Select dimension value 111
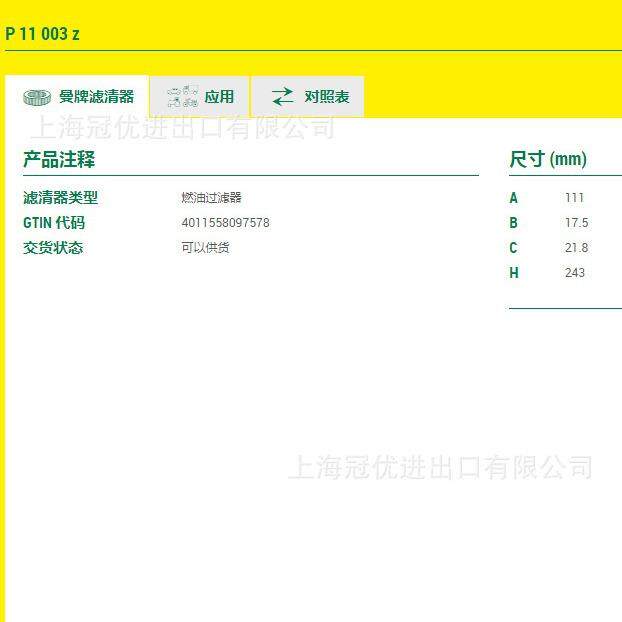Image resolution: width=622 pixels, height=622 pixels. tap(574, 198)
